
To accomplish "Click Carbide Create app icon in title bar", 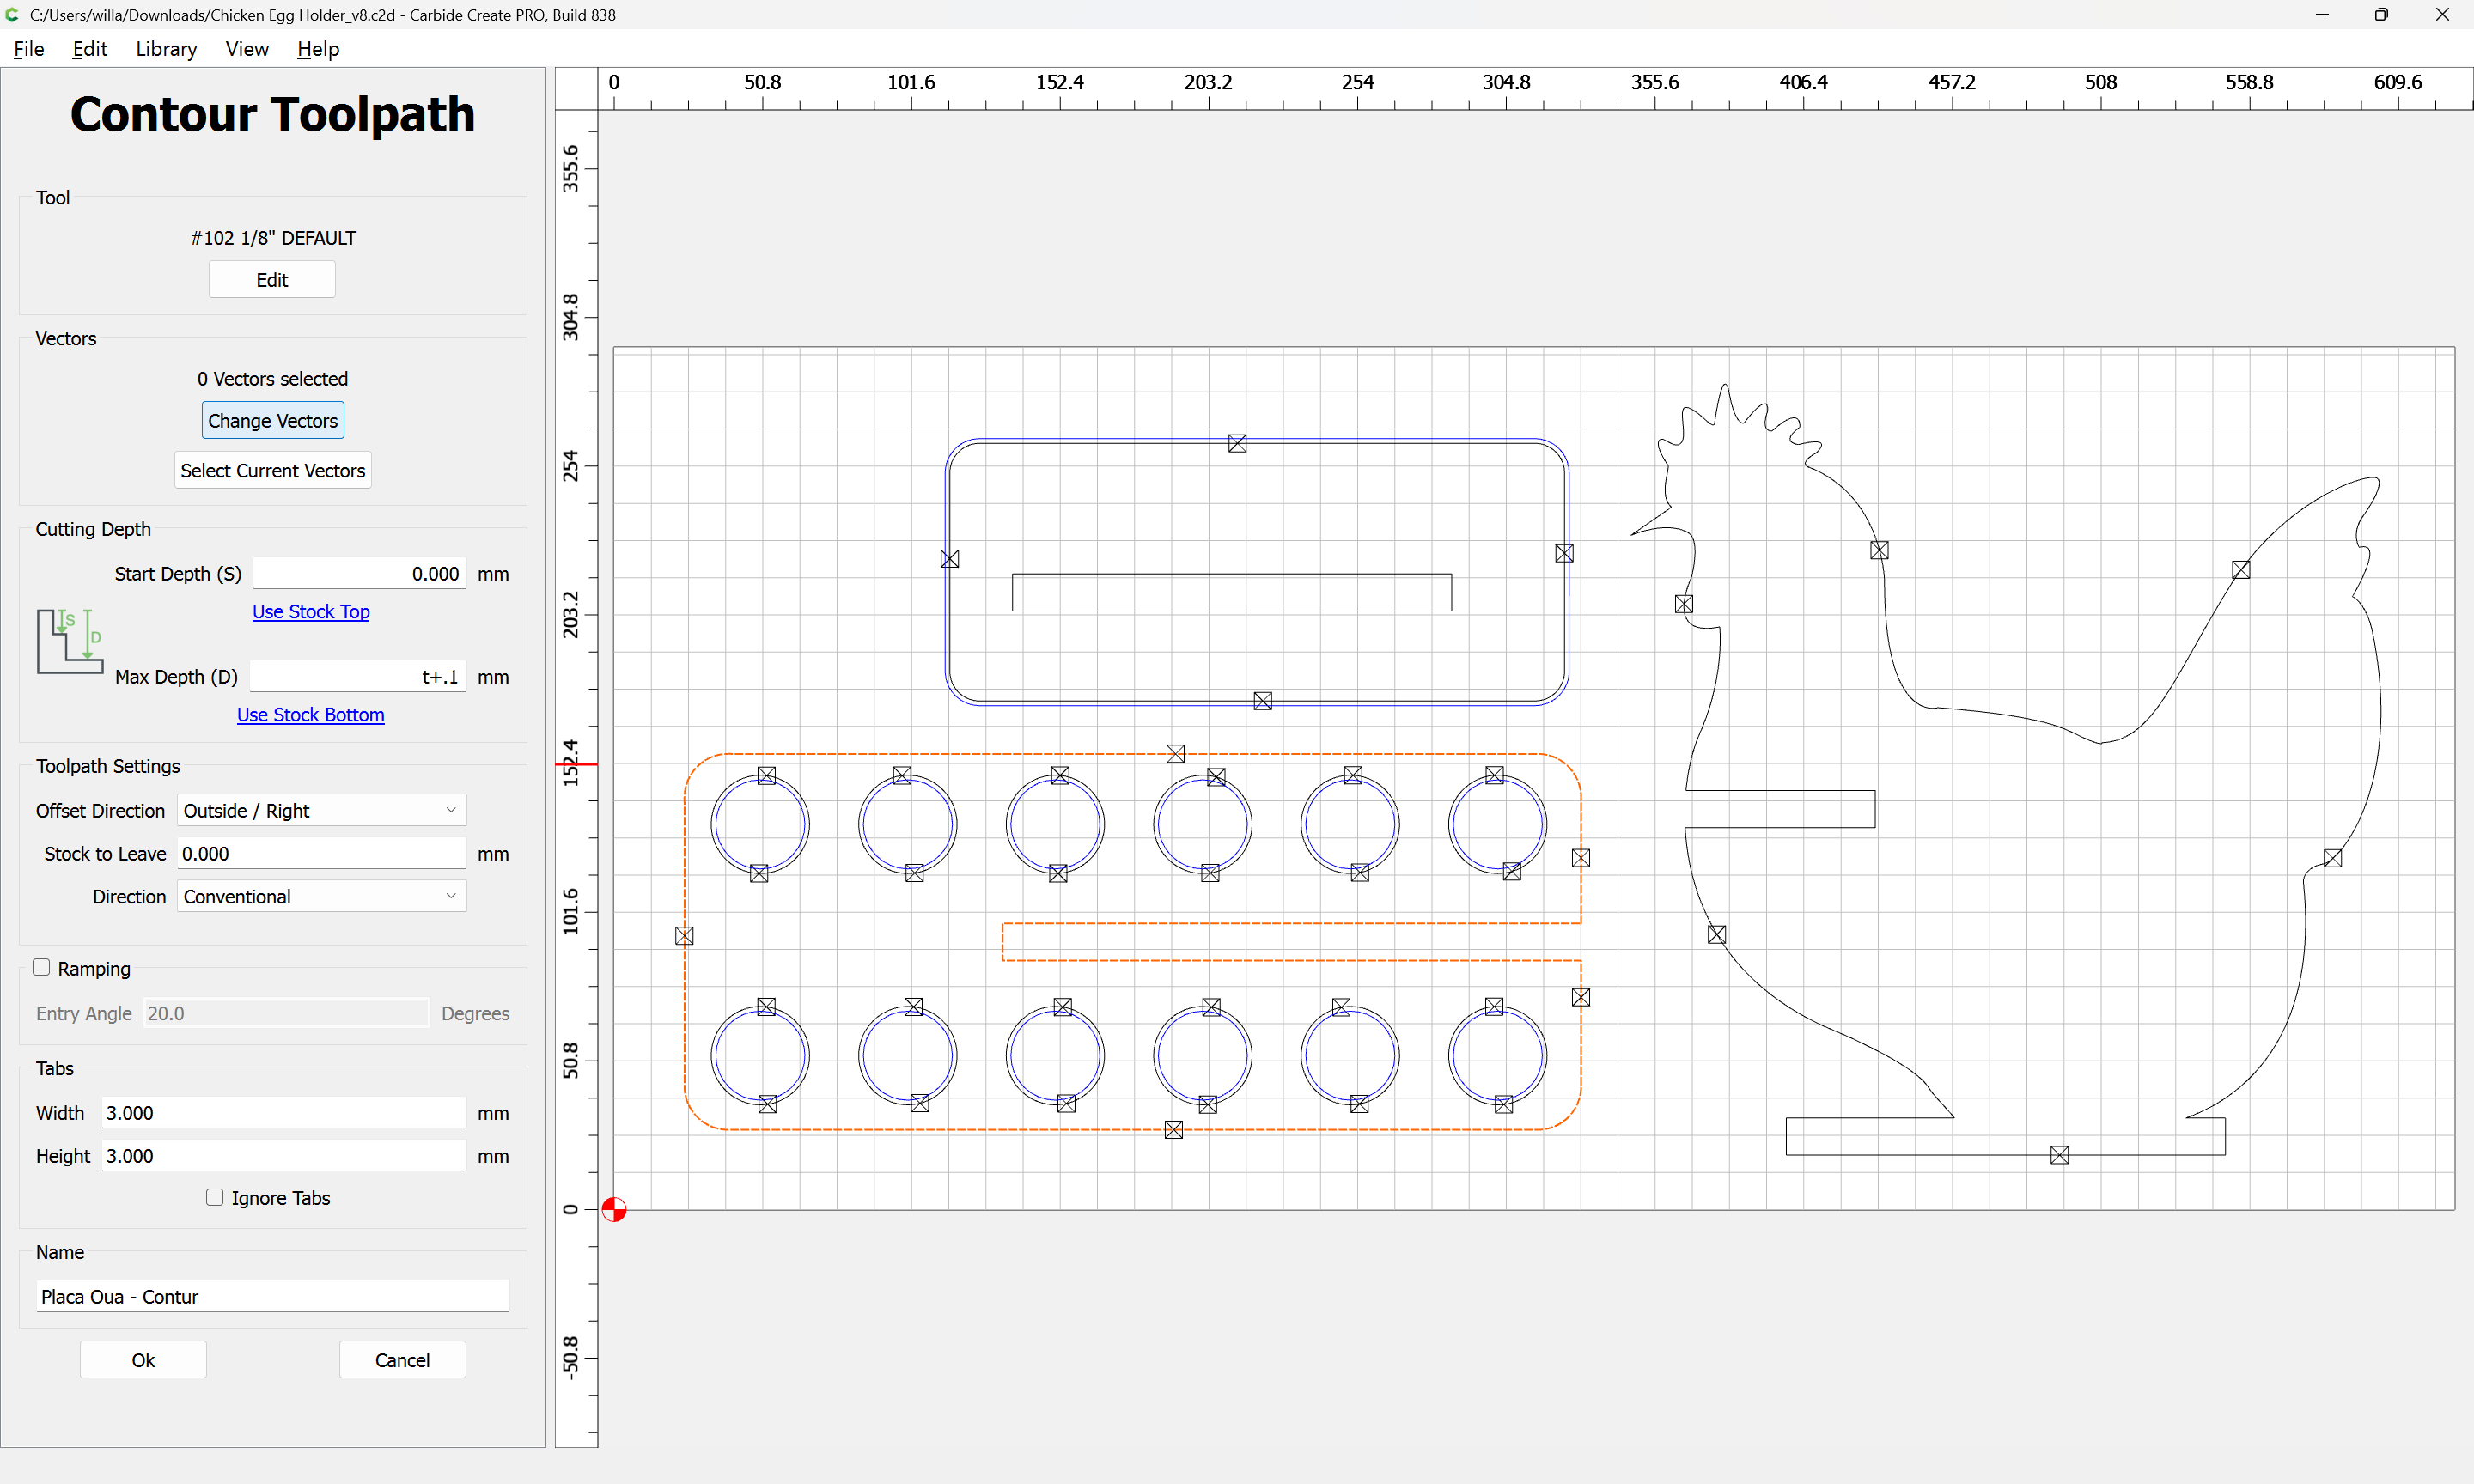I will pyautogui.click(x=12, y=14).
